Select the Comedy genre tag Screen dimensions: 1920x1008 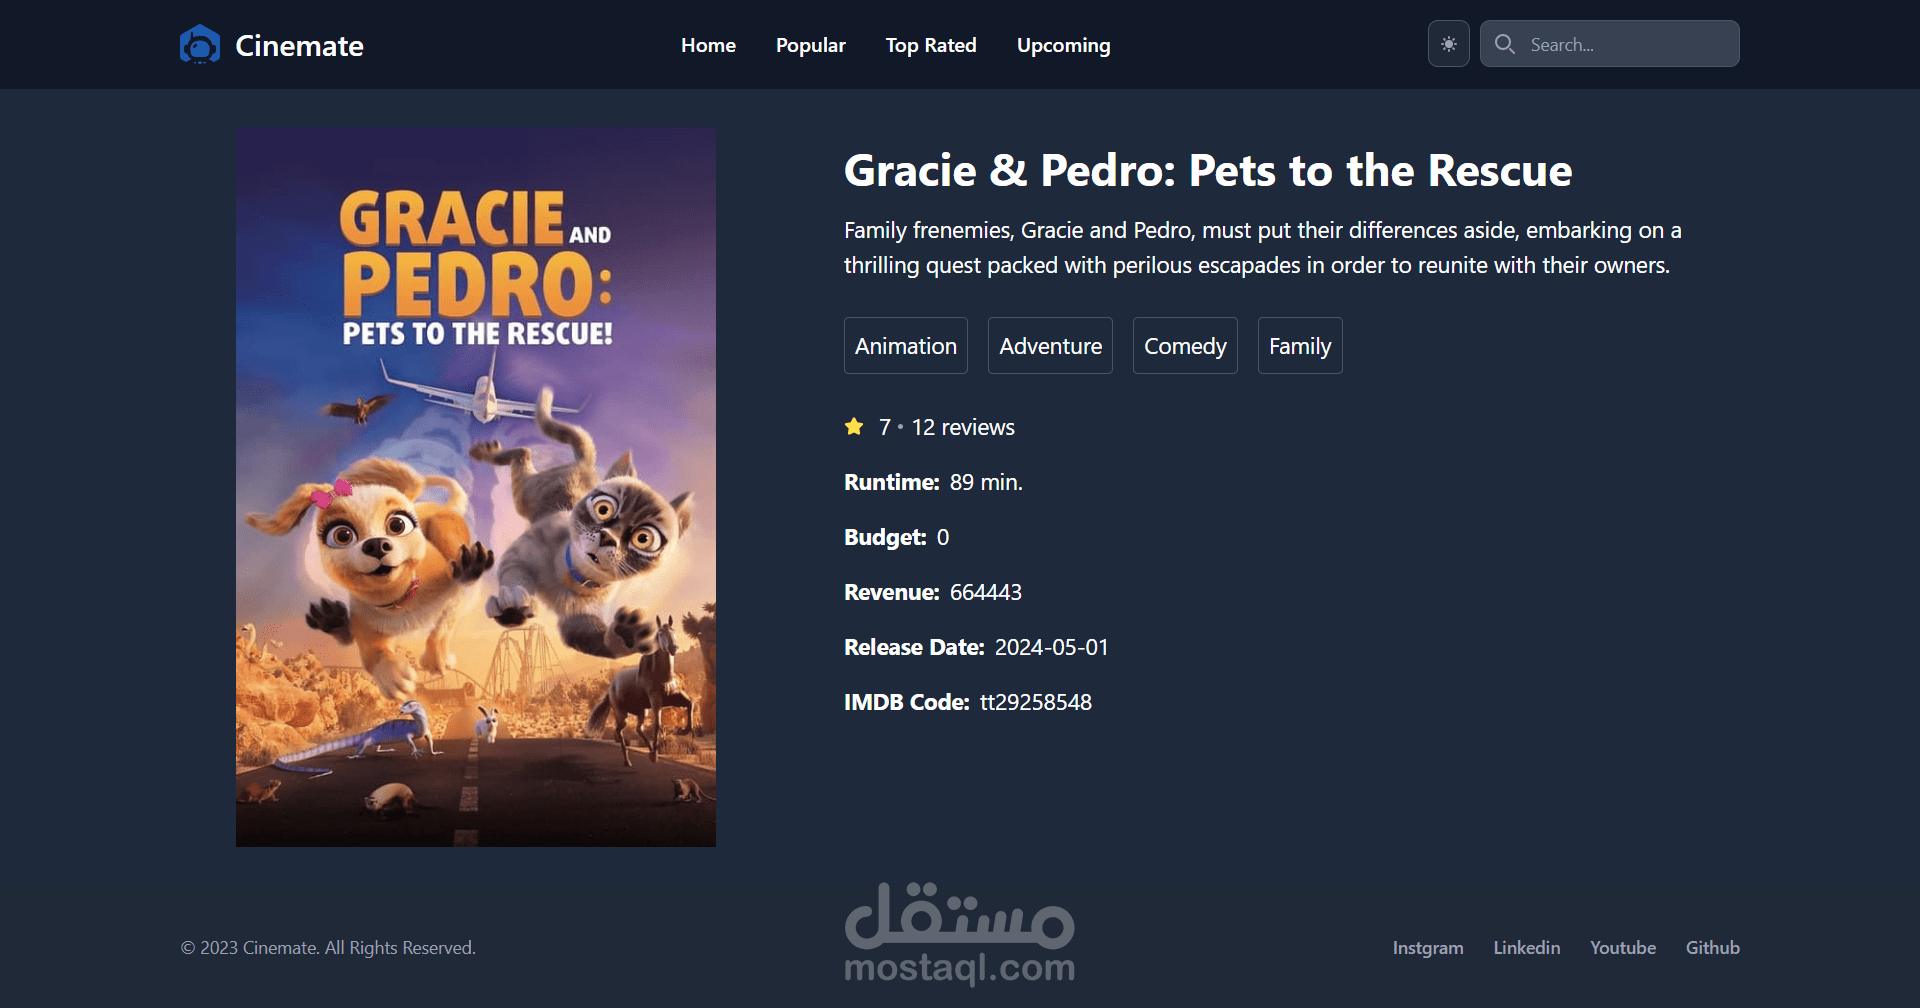pos(1185,346)
